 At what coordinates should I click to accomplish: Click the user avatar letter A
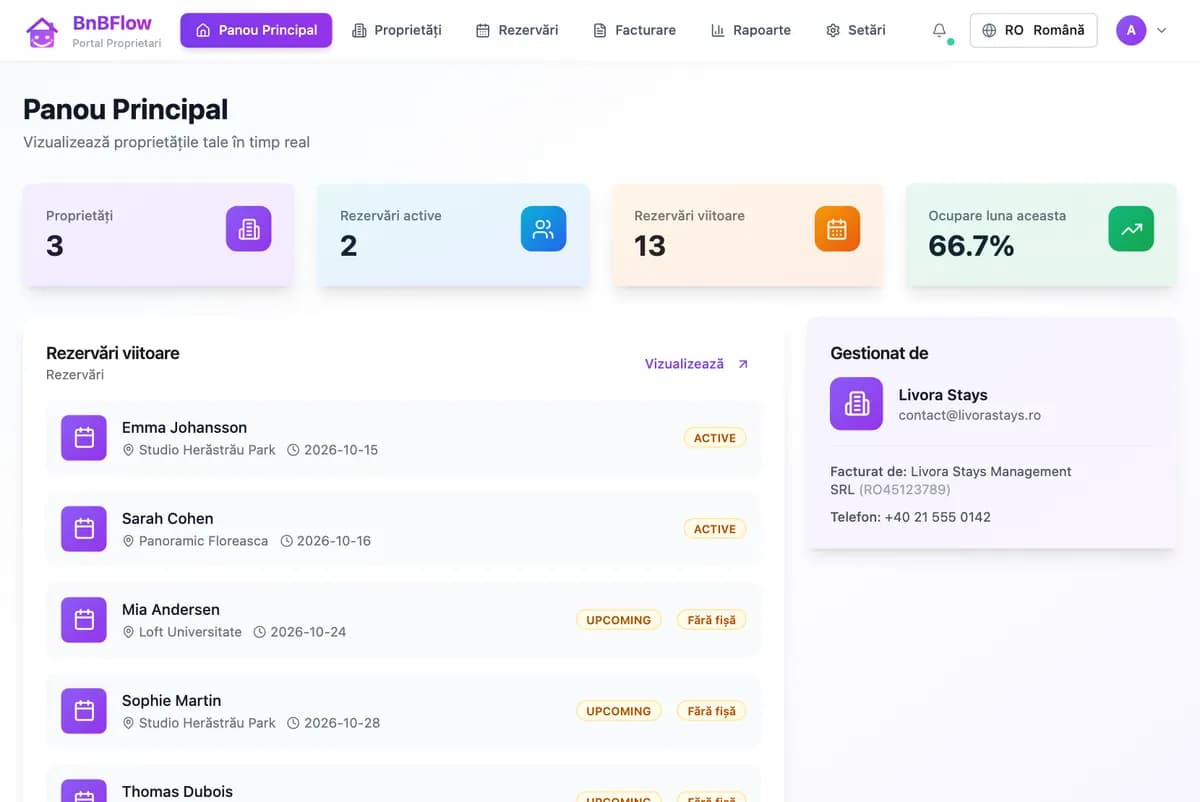click(x=1131, y=30)
